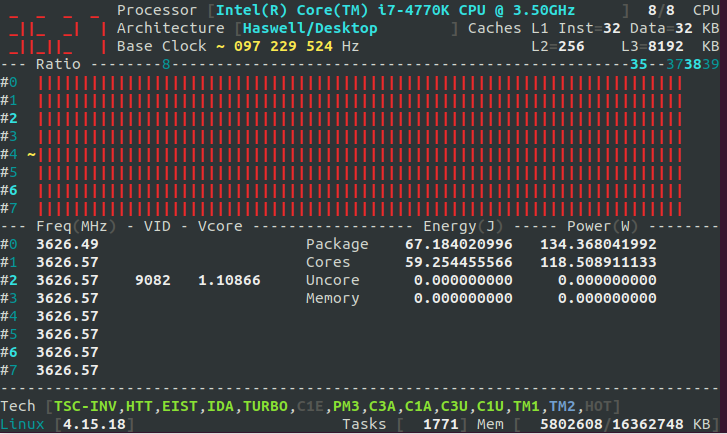
Task: Click the yellow tilde marker beside core #4
Action: point(31,154)
